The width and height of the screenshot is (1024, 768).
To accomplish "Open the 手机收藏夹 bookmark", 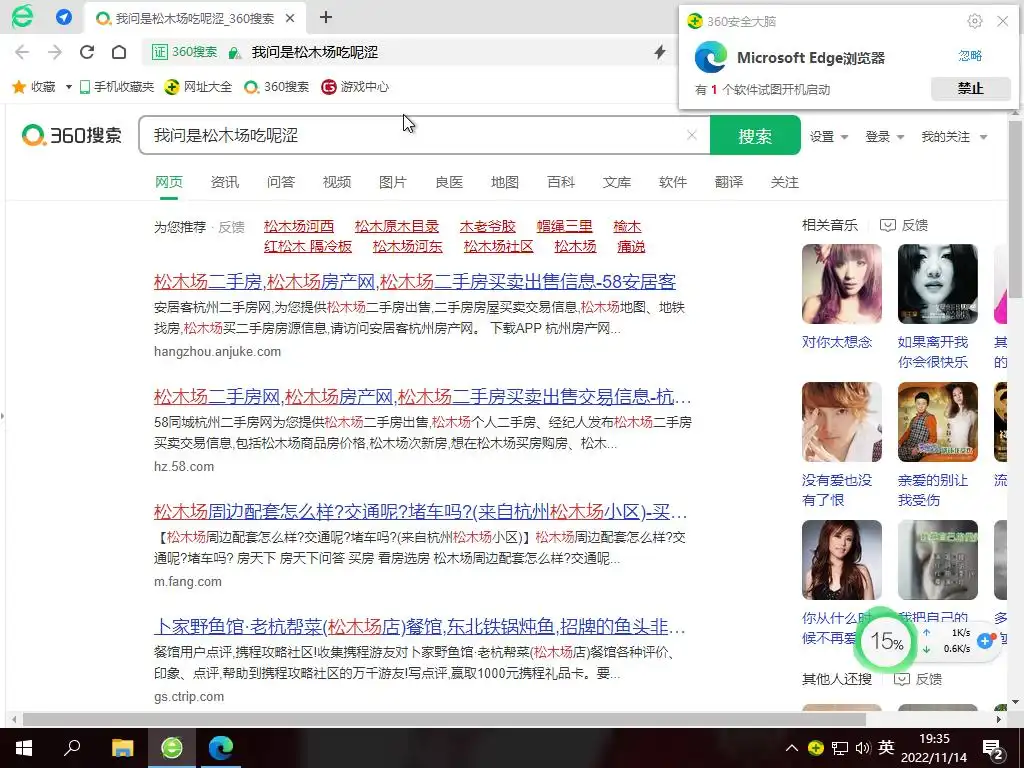I will [x=117, y=87].
